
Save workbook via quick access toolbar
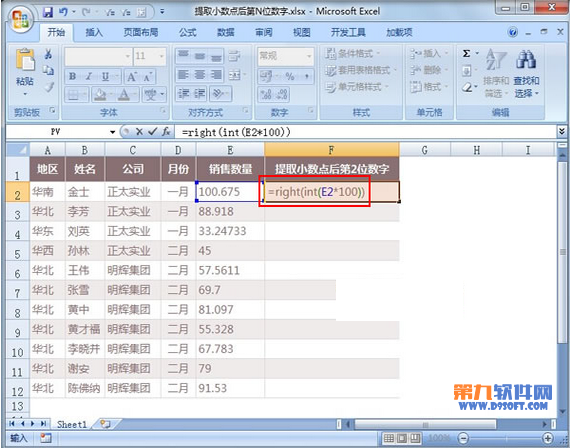coord(48,12)
